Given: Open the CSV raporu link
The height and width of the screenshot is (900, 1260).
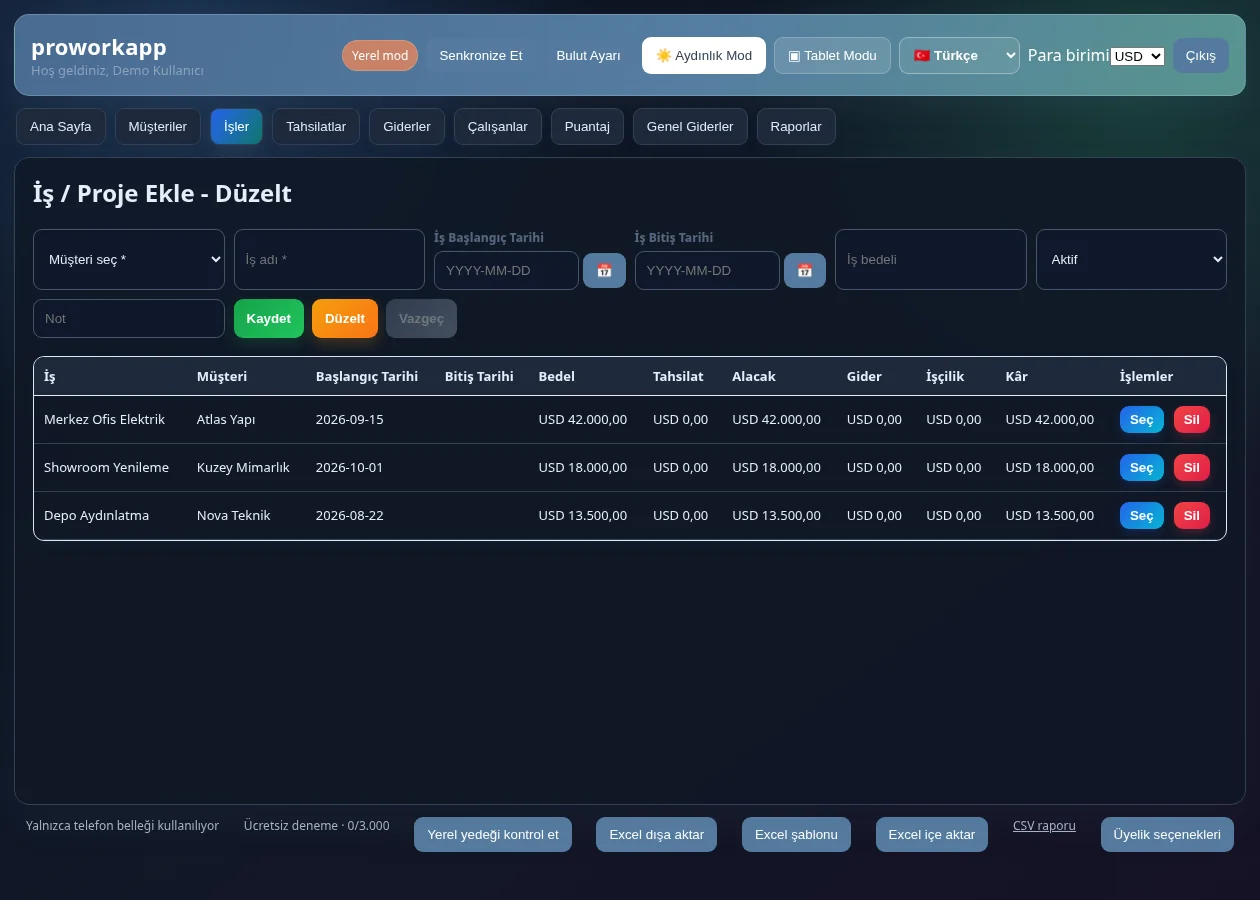Looking at the screenshot, I should click(1044, 825).
